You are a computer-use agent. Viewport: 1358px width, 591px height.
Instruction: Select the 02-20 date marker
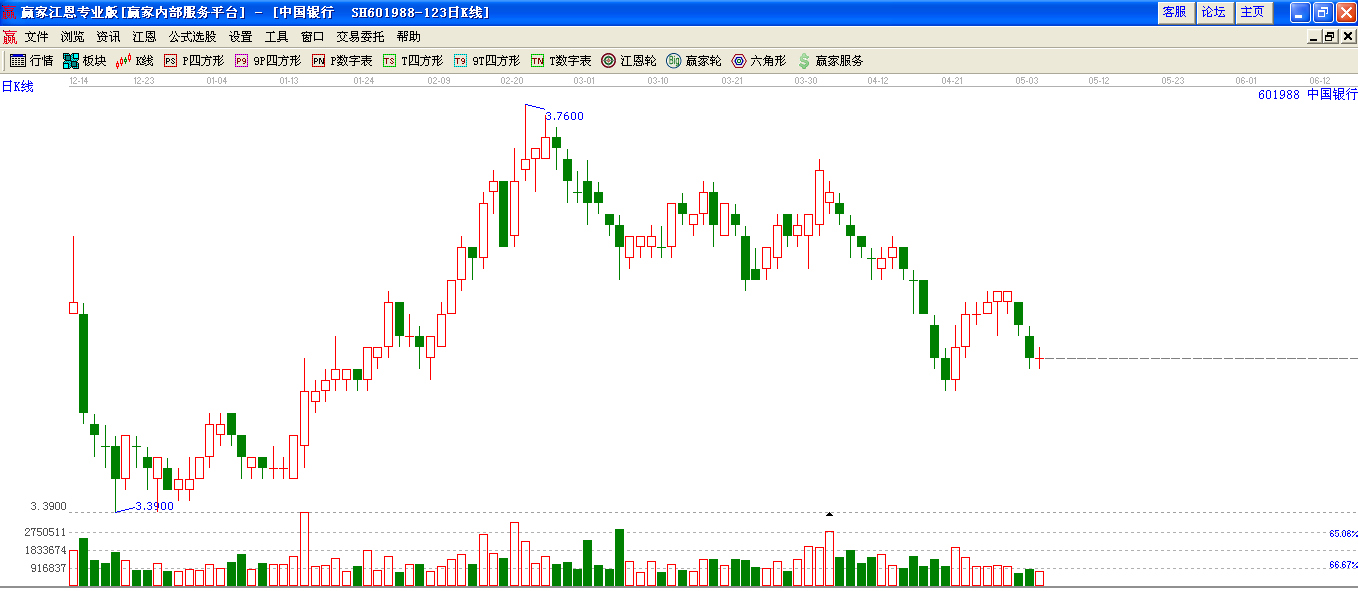click(512, 80)
